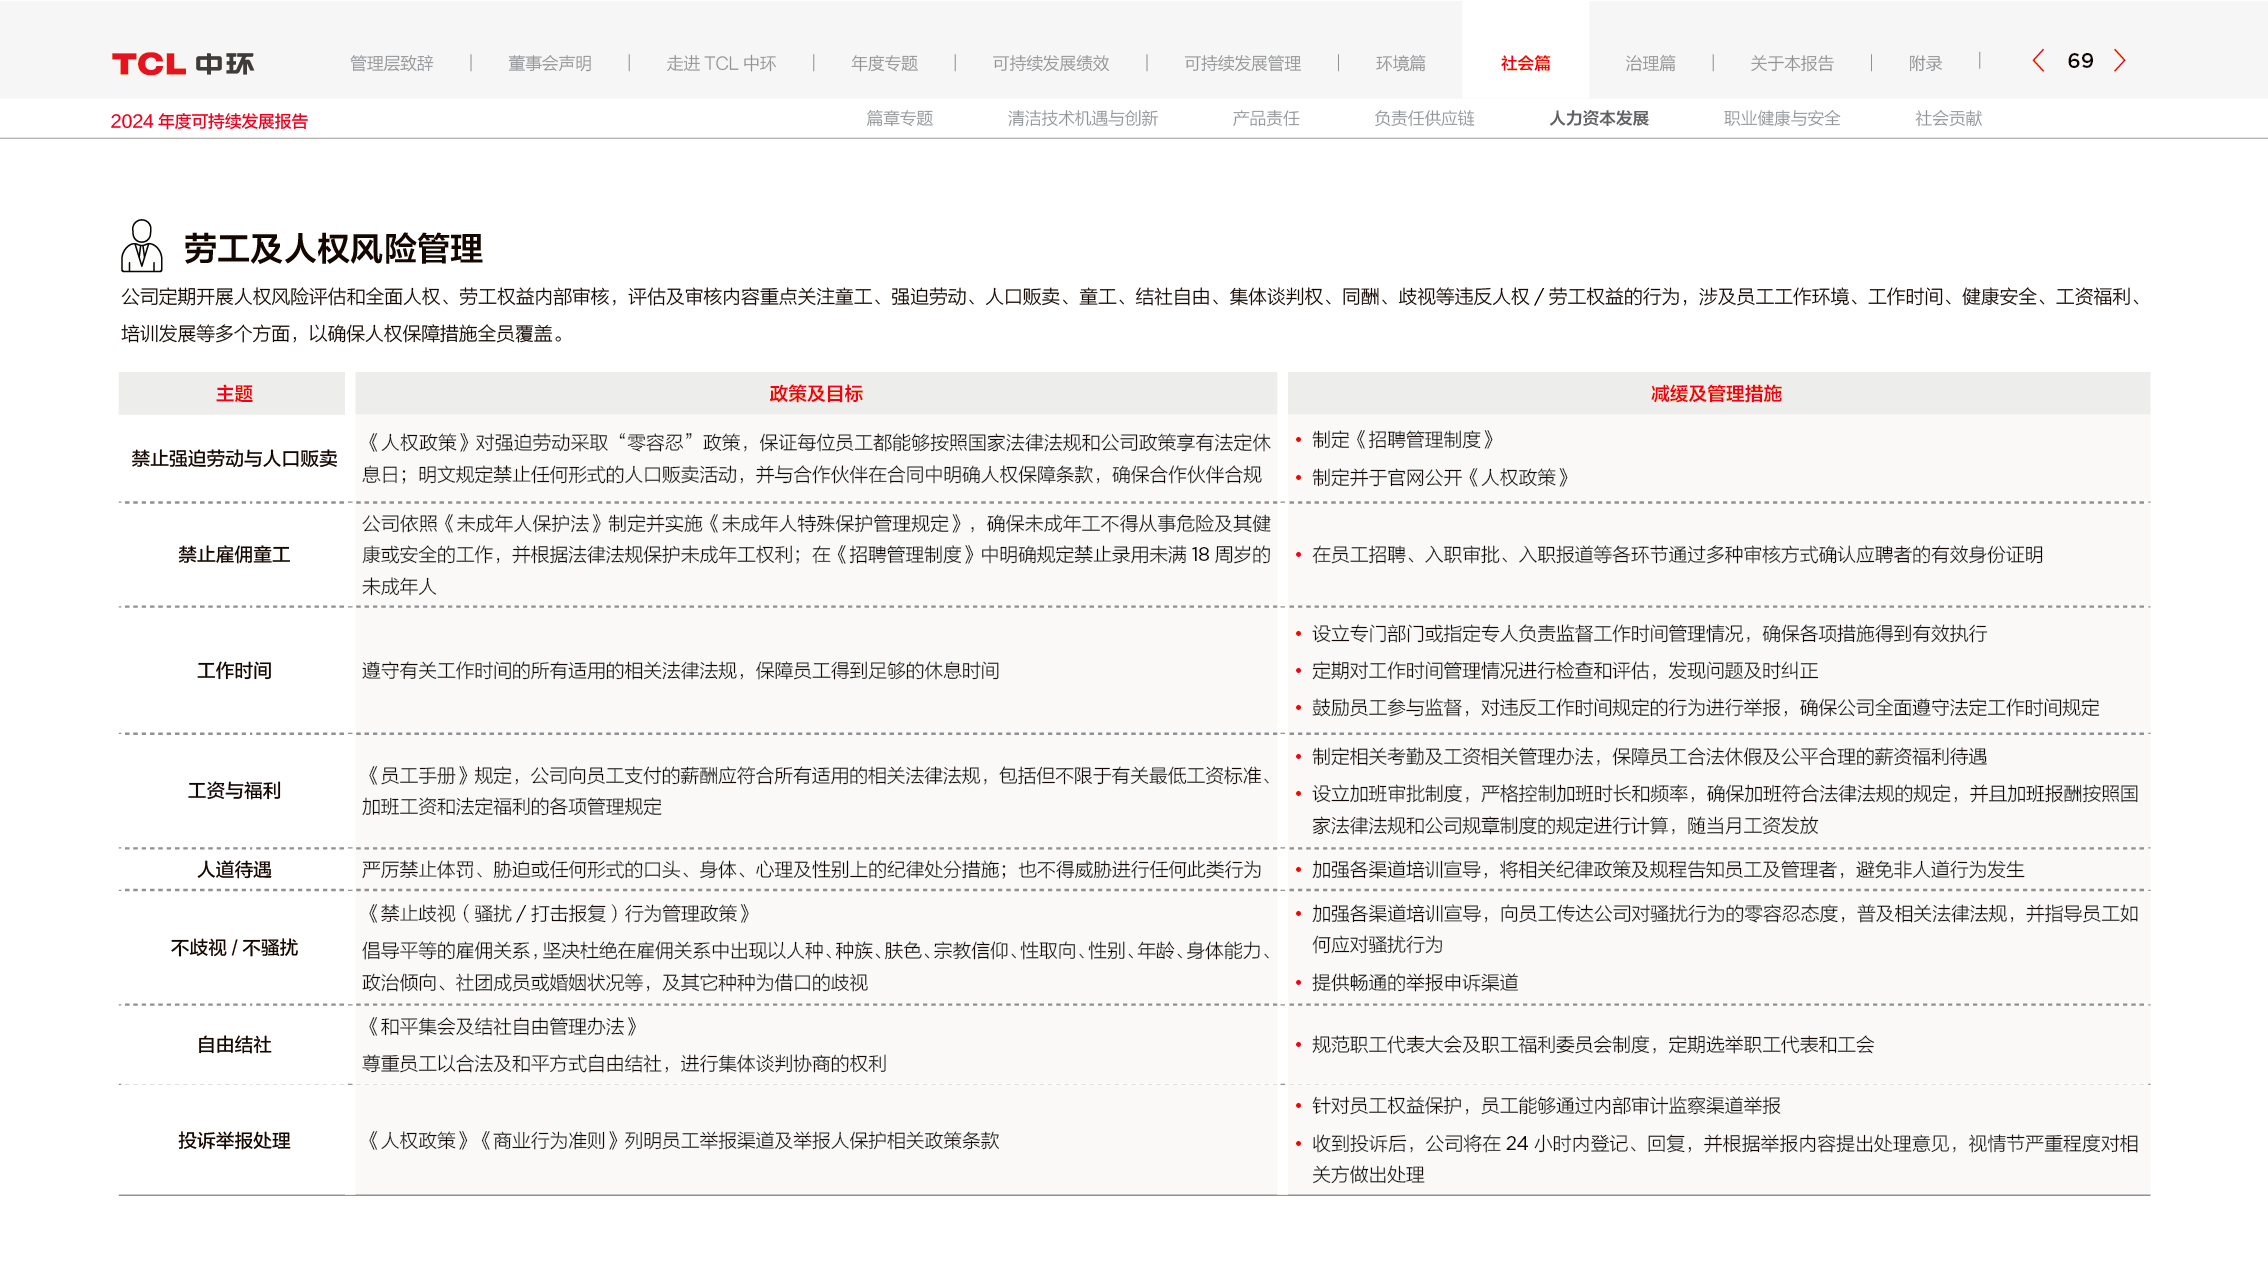Switch to 可持续发展绩效 tab

point(1050,64)
